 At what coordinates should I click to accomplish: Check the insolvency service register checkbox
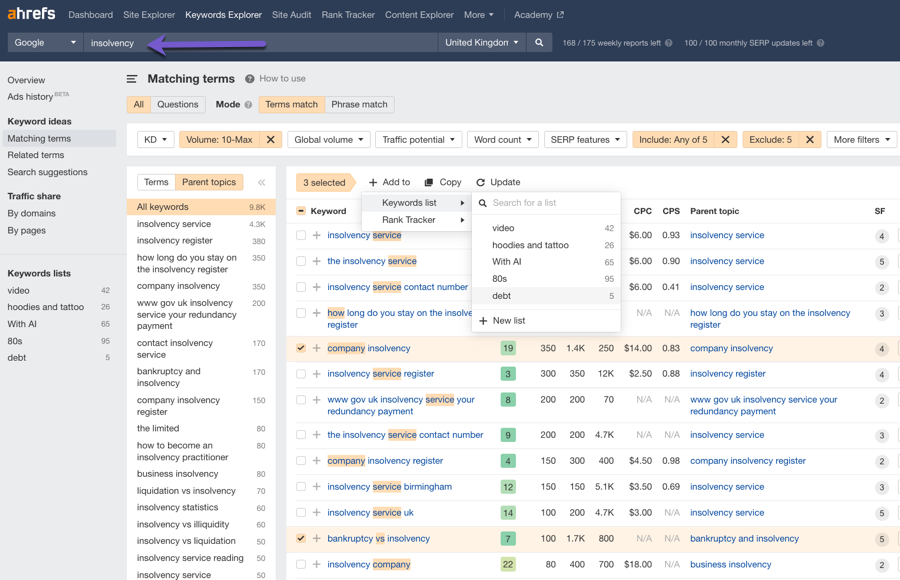pyautogui.click(x=301, y=374)
